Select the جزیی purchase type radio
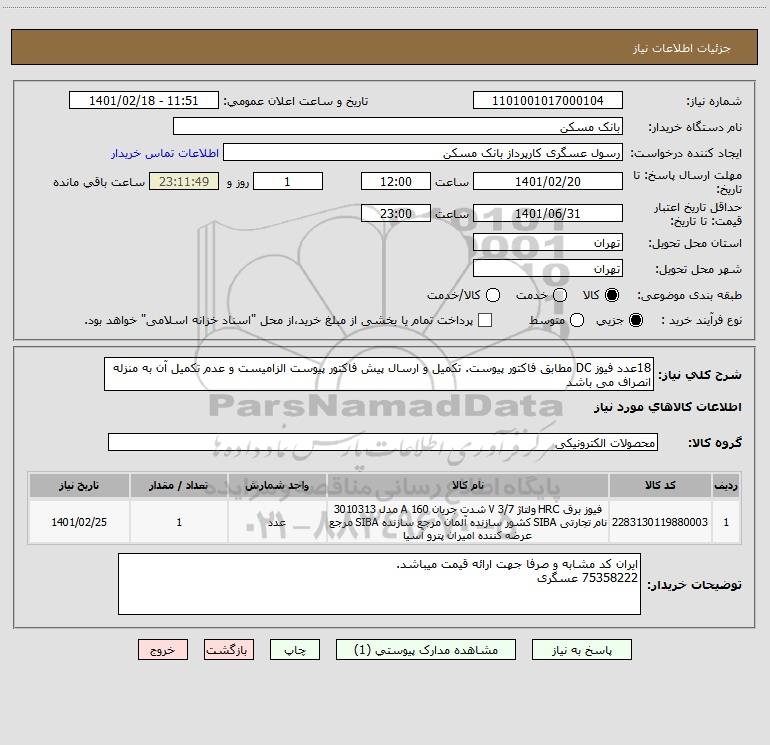The image size is (770, 745). tap(635, 320)
